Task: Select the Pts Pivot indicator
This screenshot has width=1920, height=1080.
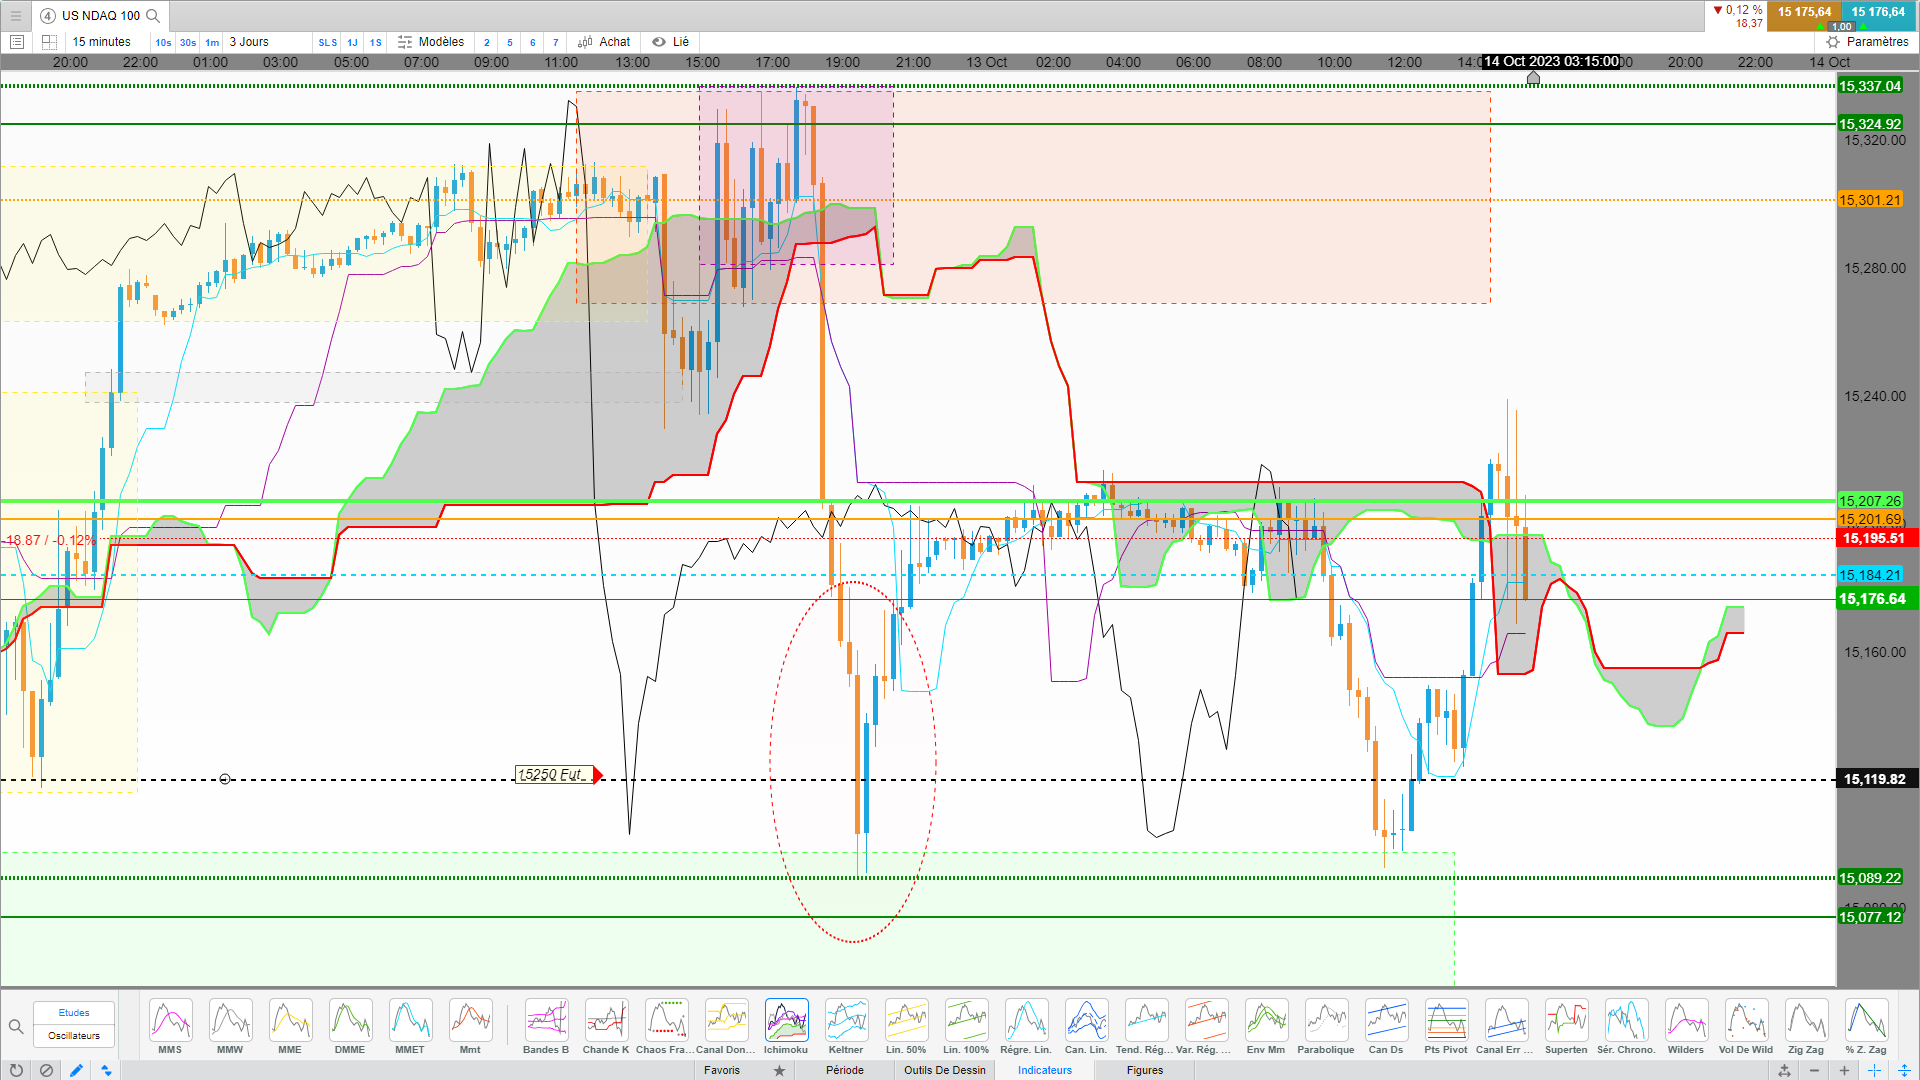Action: point(1446,1021)
